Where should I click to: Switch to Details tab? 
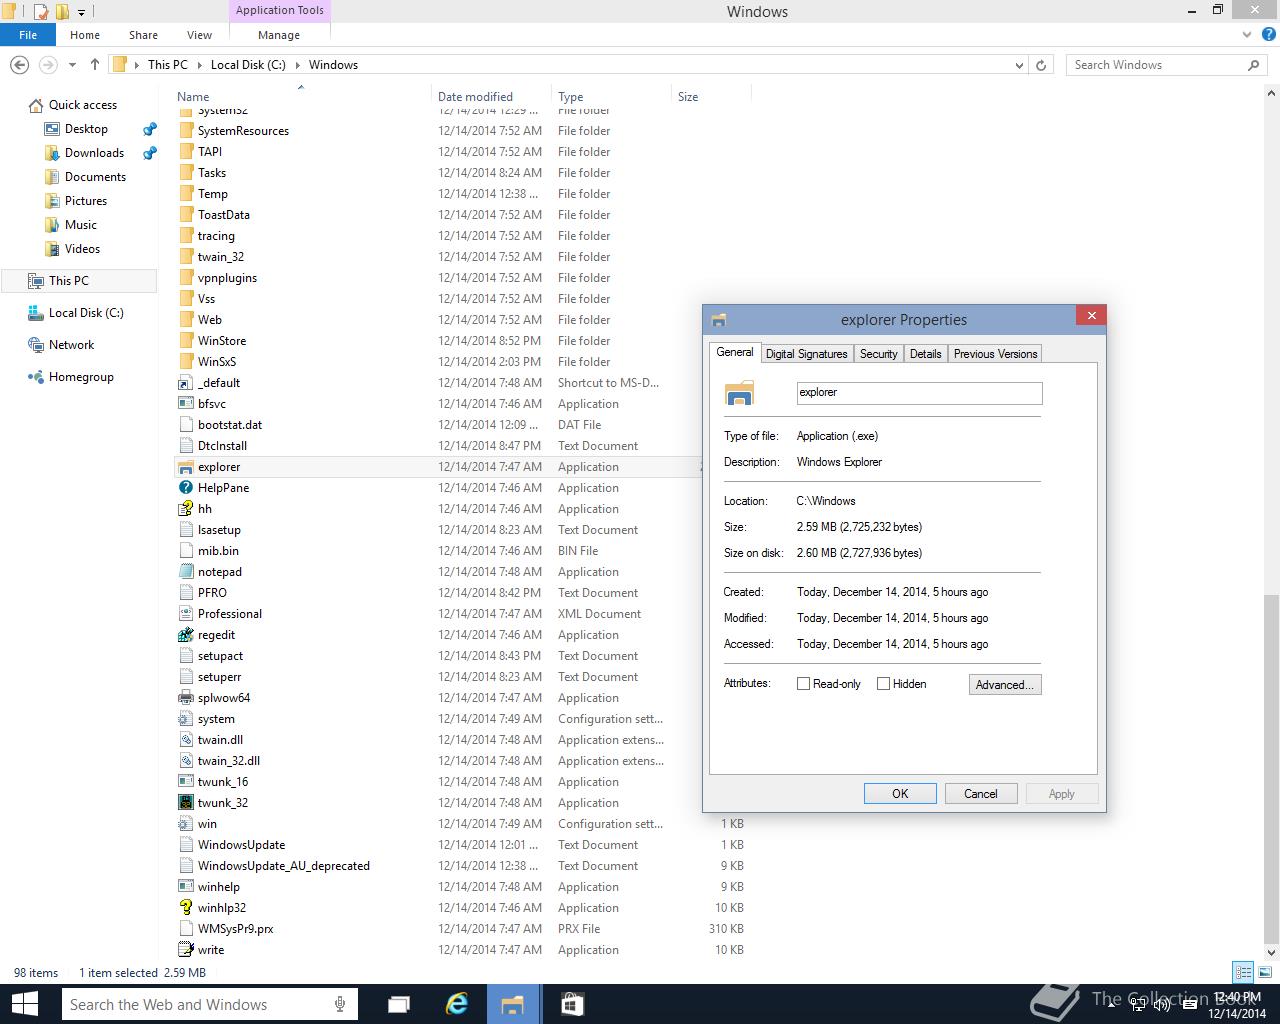point(926,354)
